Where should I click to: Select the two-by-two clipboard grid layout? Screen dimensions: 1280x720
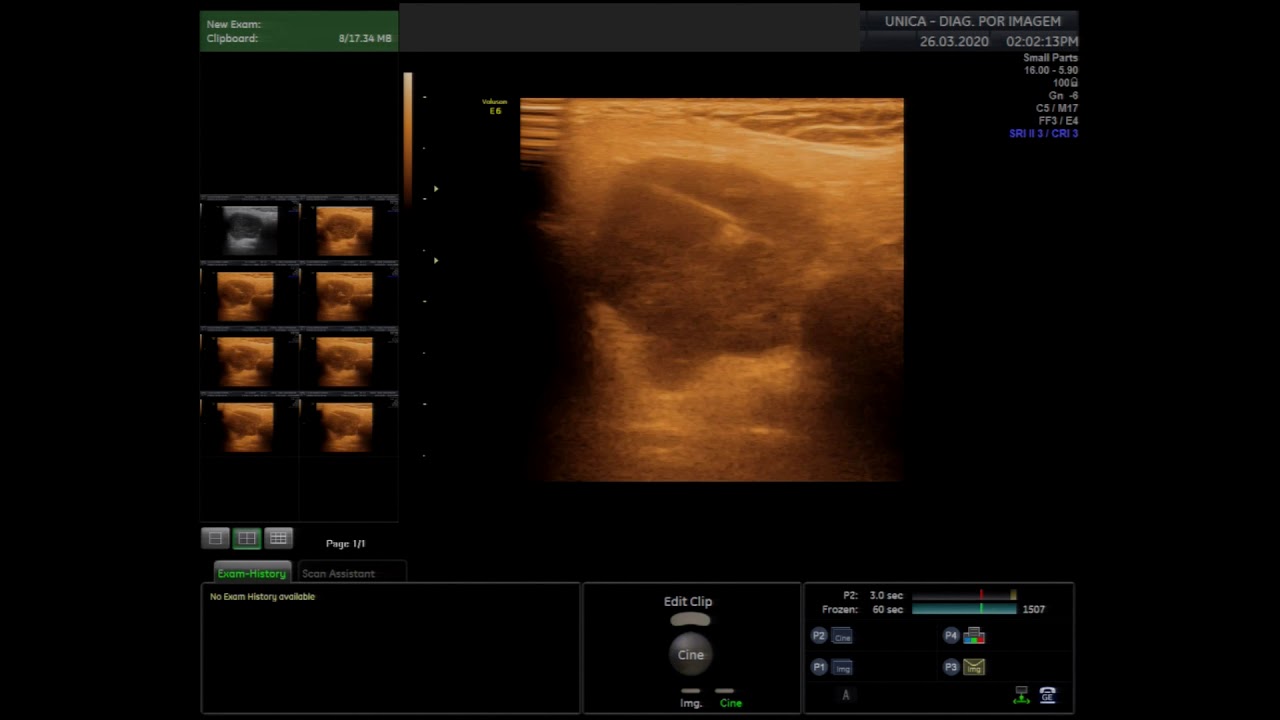(x=247, y=539)
